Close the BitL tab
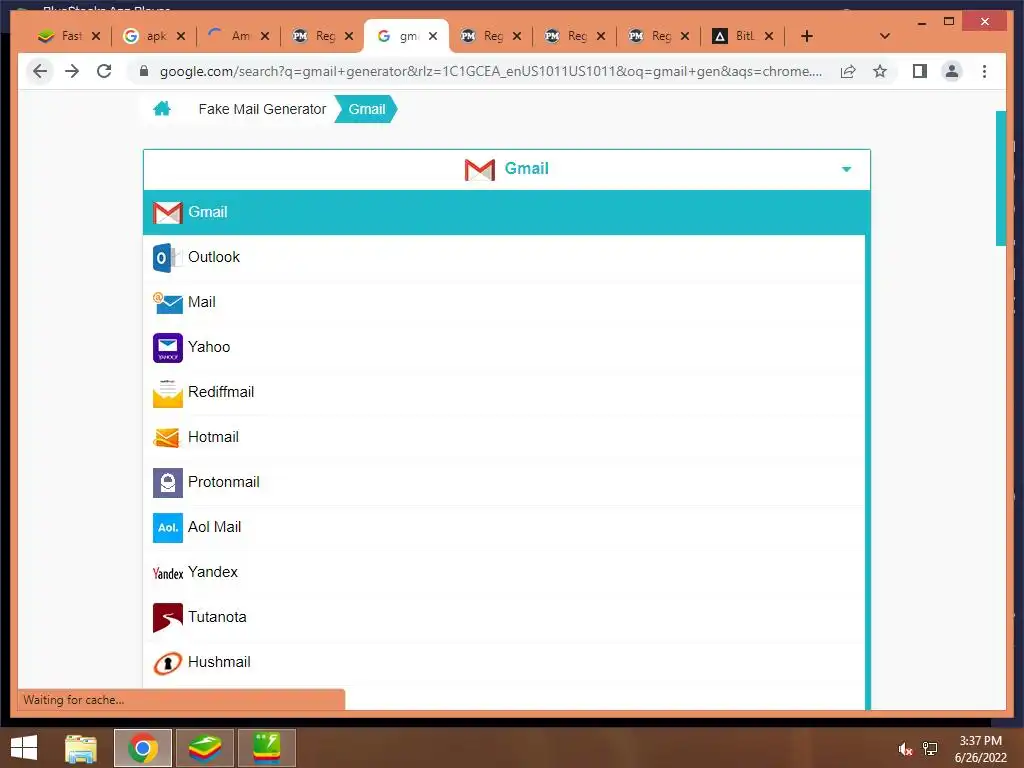 point(769,37)
